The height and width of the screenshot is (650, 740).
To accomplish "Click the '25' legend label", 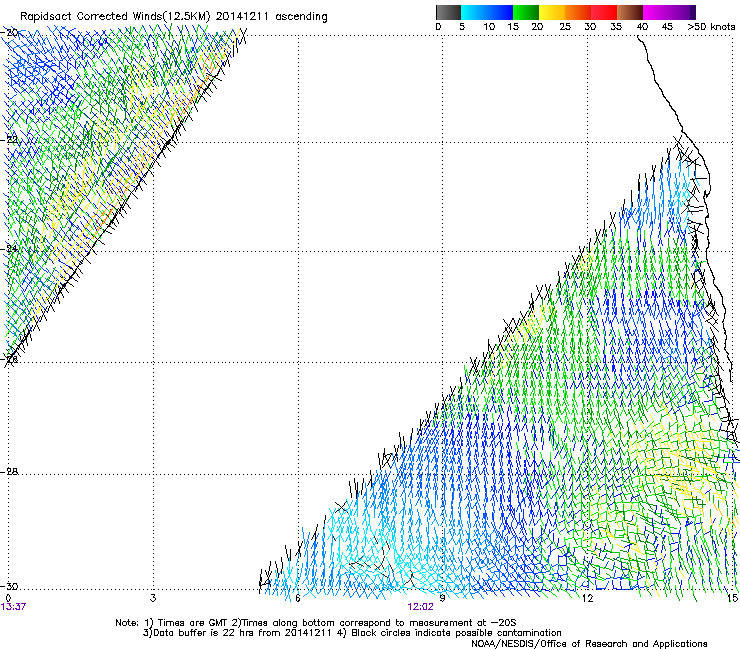I will coord(565,26).
